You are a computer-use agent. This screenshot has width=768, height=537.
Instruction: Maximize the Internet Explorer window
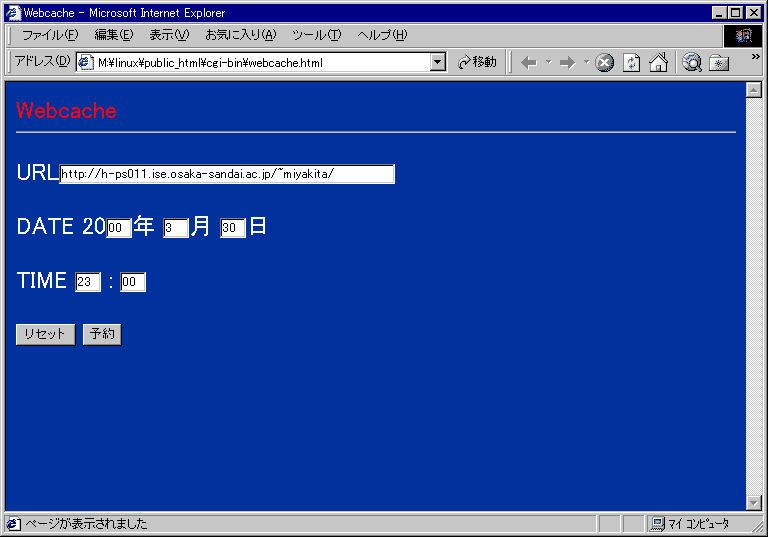click(x=736, y=13)
